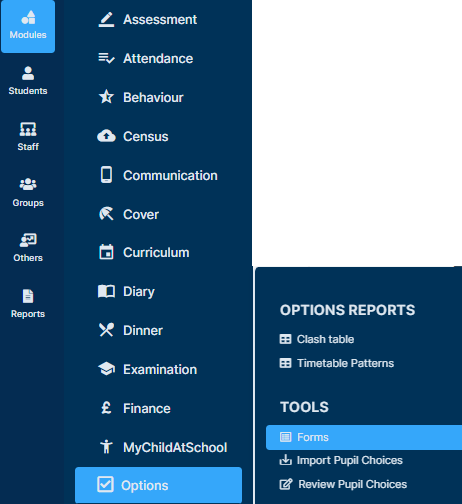462x504 pixels.
Task: Open the Assessment module
Action: coord(159,20)
